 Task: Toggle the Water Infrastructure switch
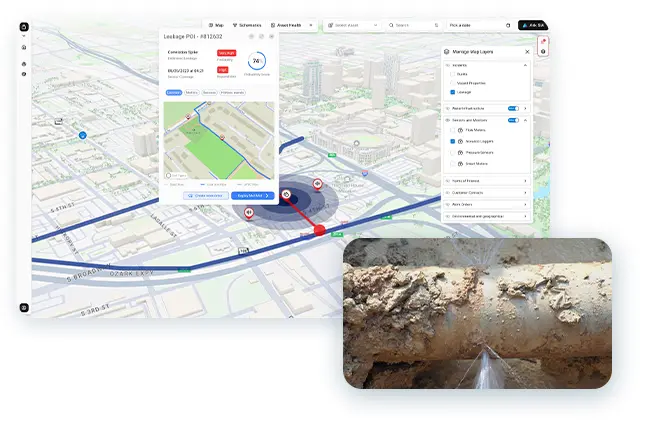[513, 108]
